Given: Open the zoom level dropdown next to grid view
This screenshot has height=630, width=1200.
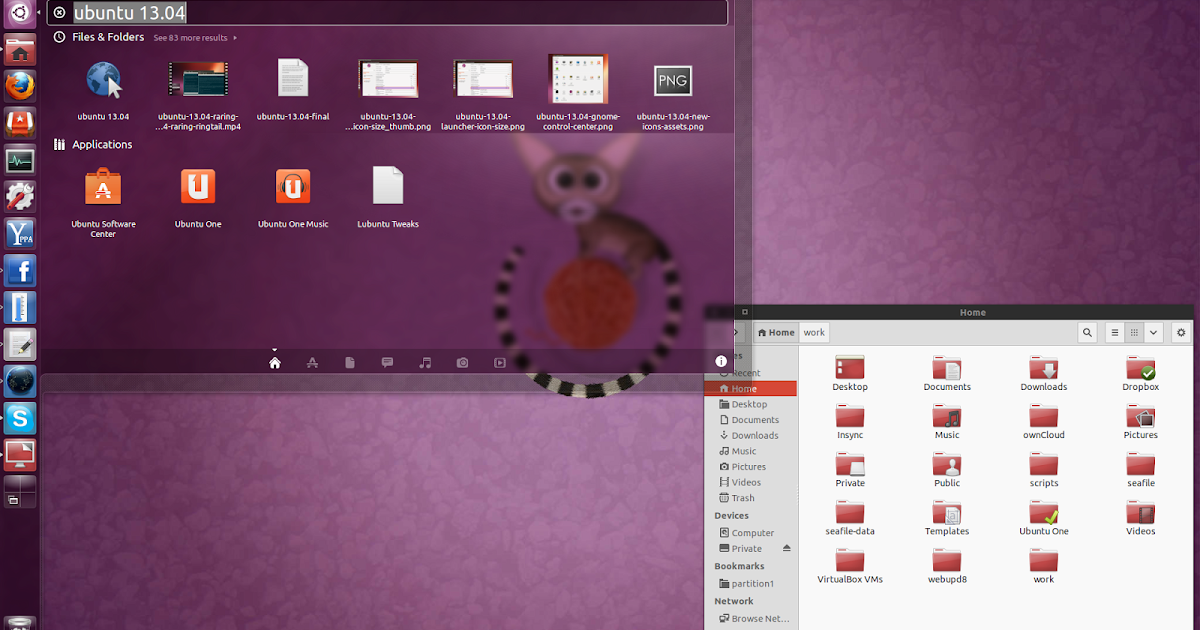Looking at the screenshot, I should pyautogui.click(x=1153, y=332).
